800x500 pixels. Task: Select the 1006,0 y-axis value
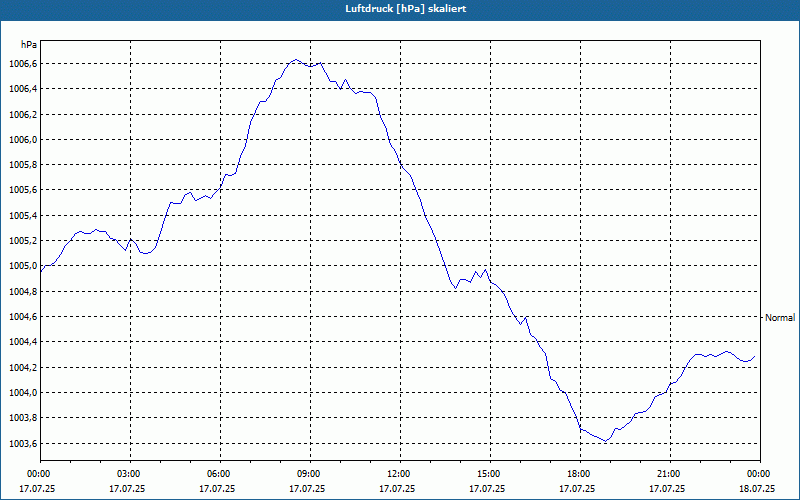coord(23,140)
